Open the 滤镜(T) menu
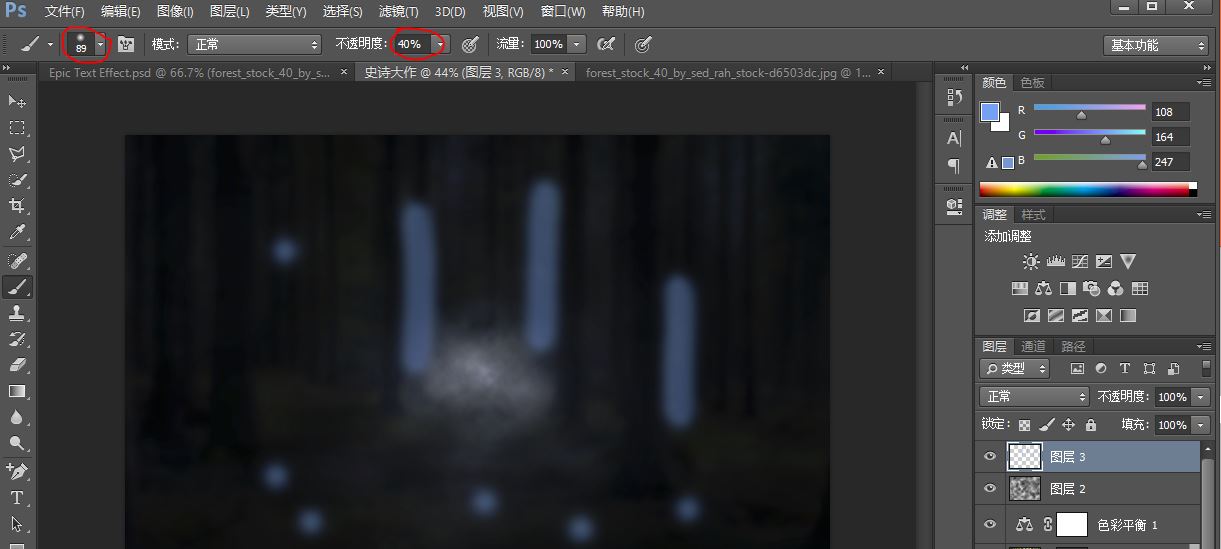 pos(399,12)
